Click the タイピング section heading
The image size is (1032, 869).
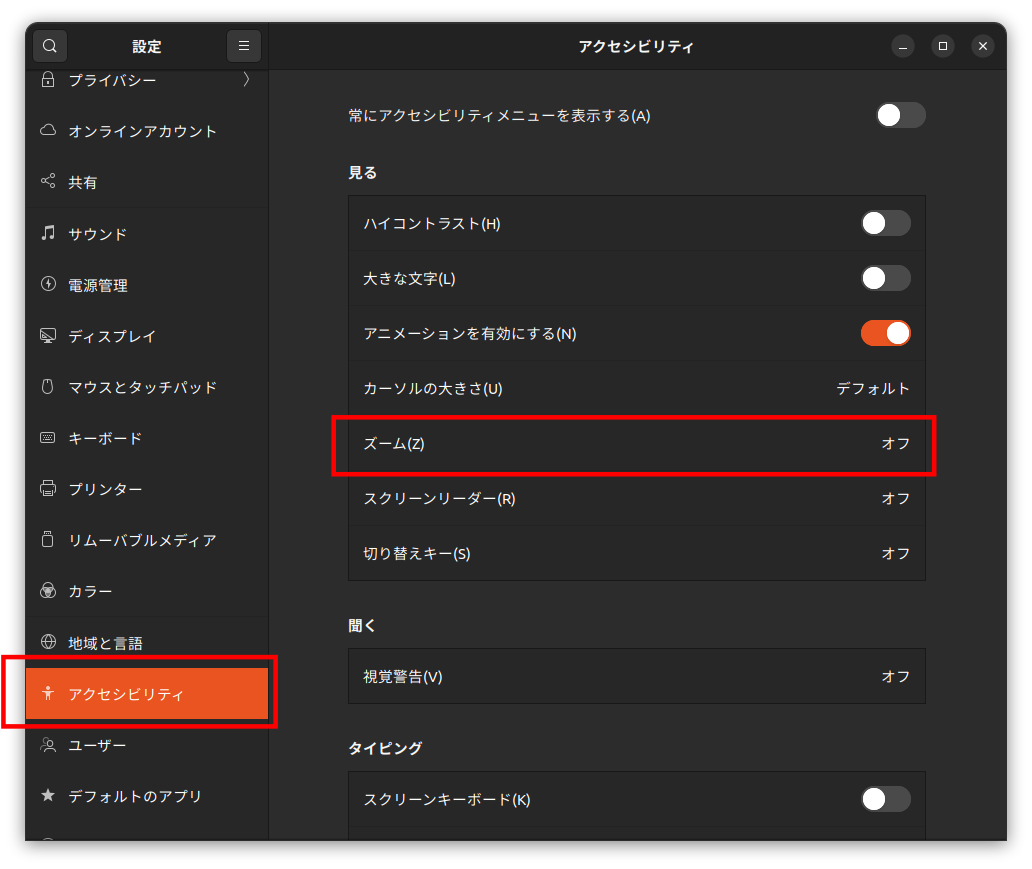click(385, 748)
